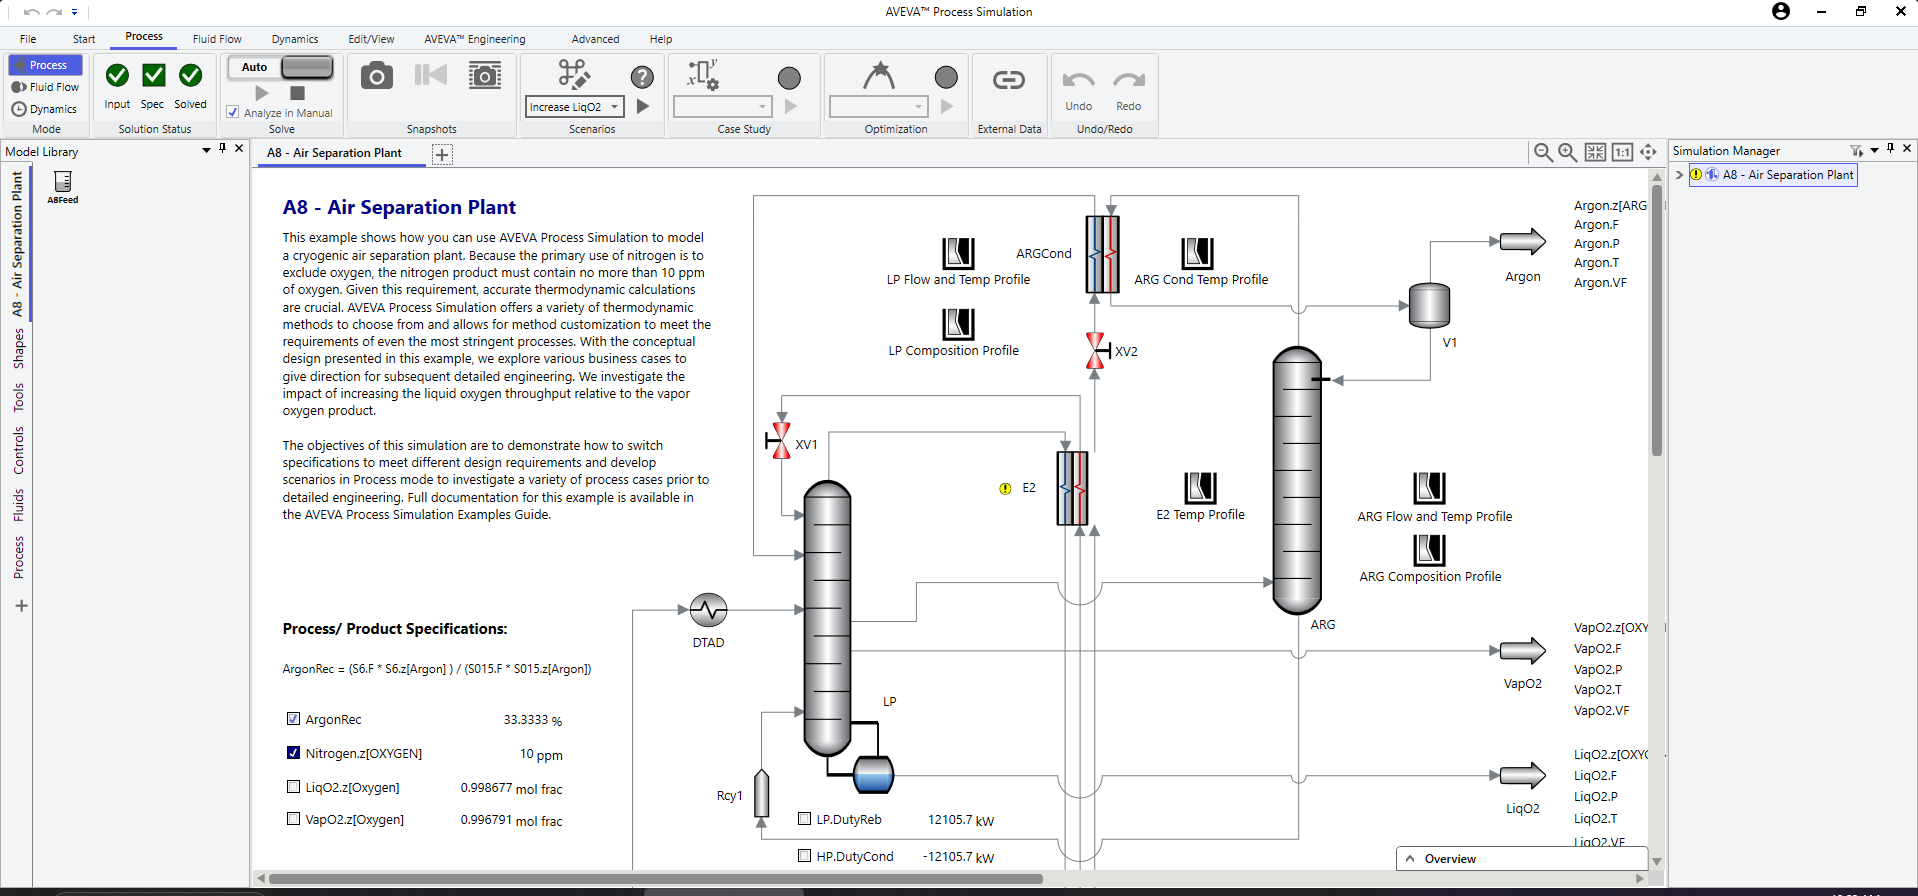The width and height of the screenshot is (1918, 896).
Task: Open the LP Composition Profile icon
Action: [958, 323]
